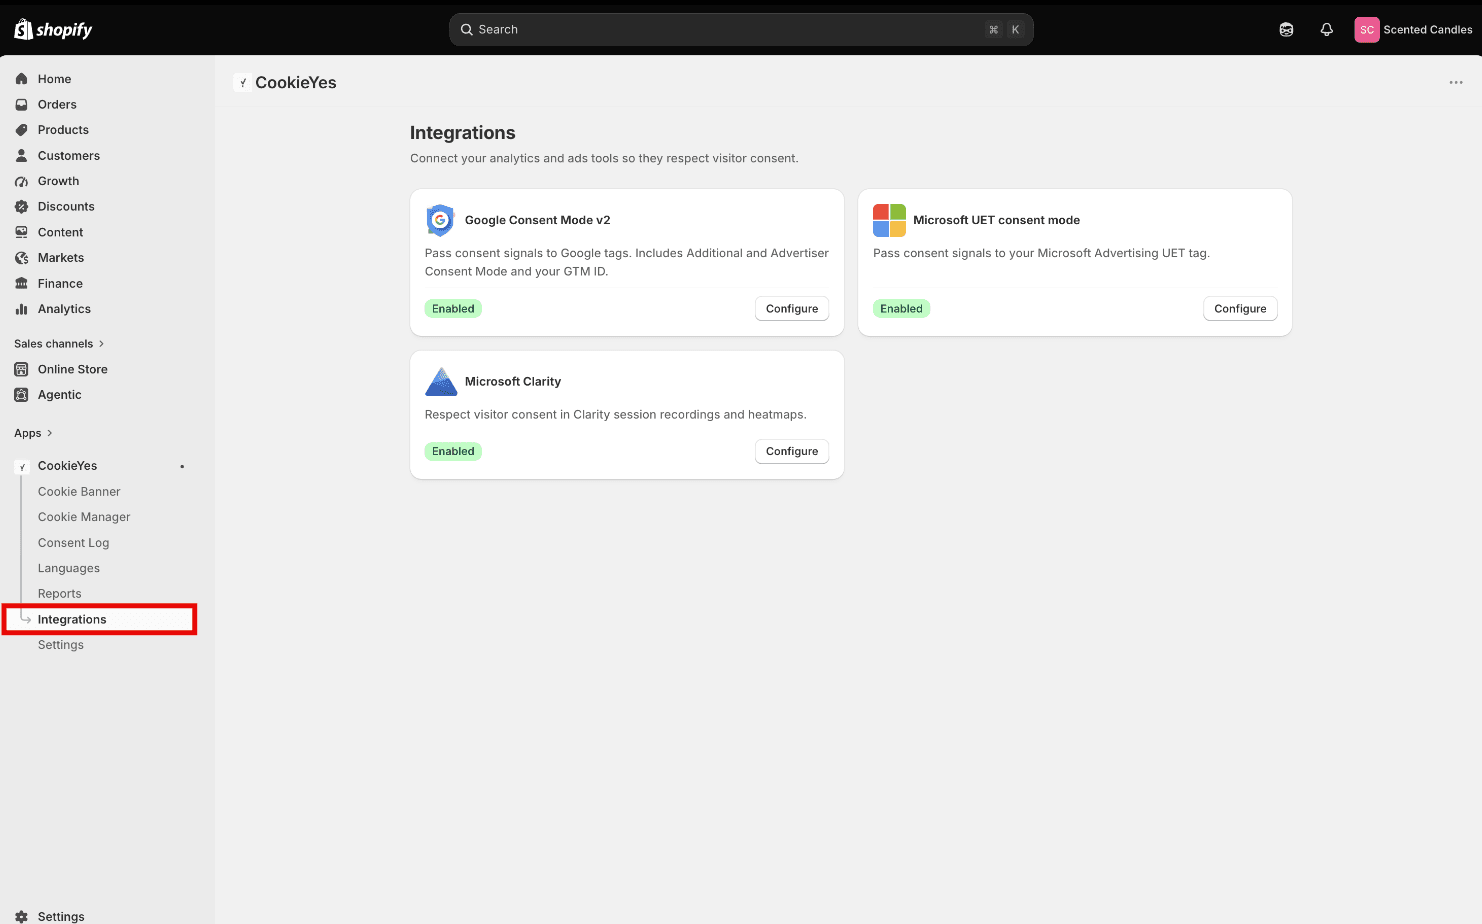Click the Google Consent Mode shield icon
Screen dimensions: 1482x924
[x=440, y=220]
